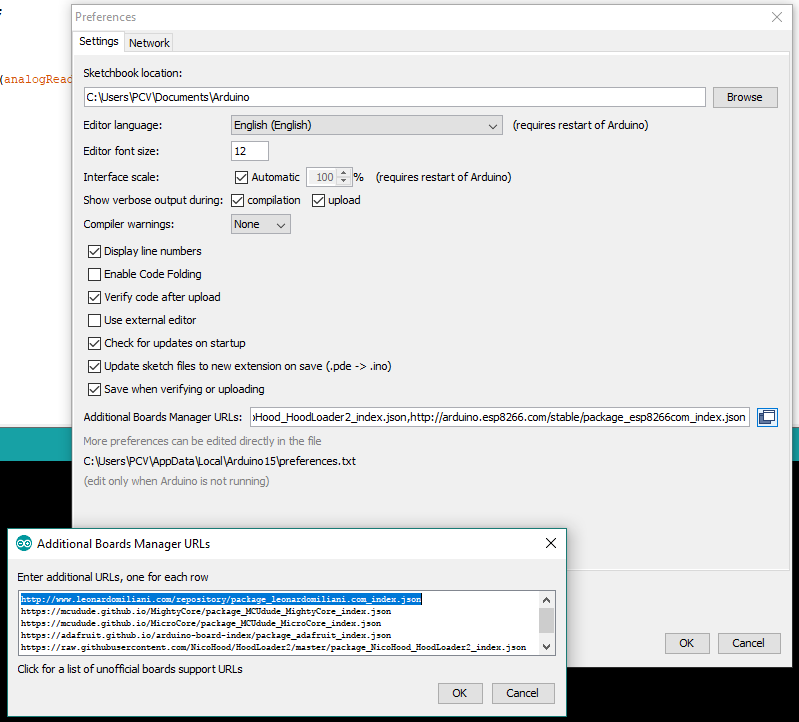Click the Editor font size field
The height and width of the screenshot is (722, 799).
tap(250, 151)
